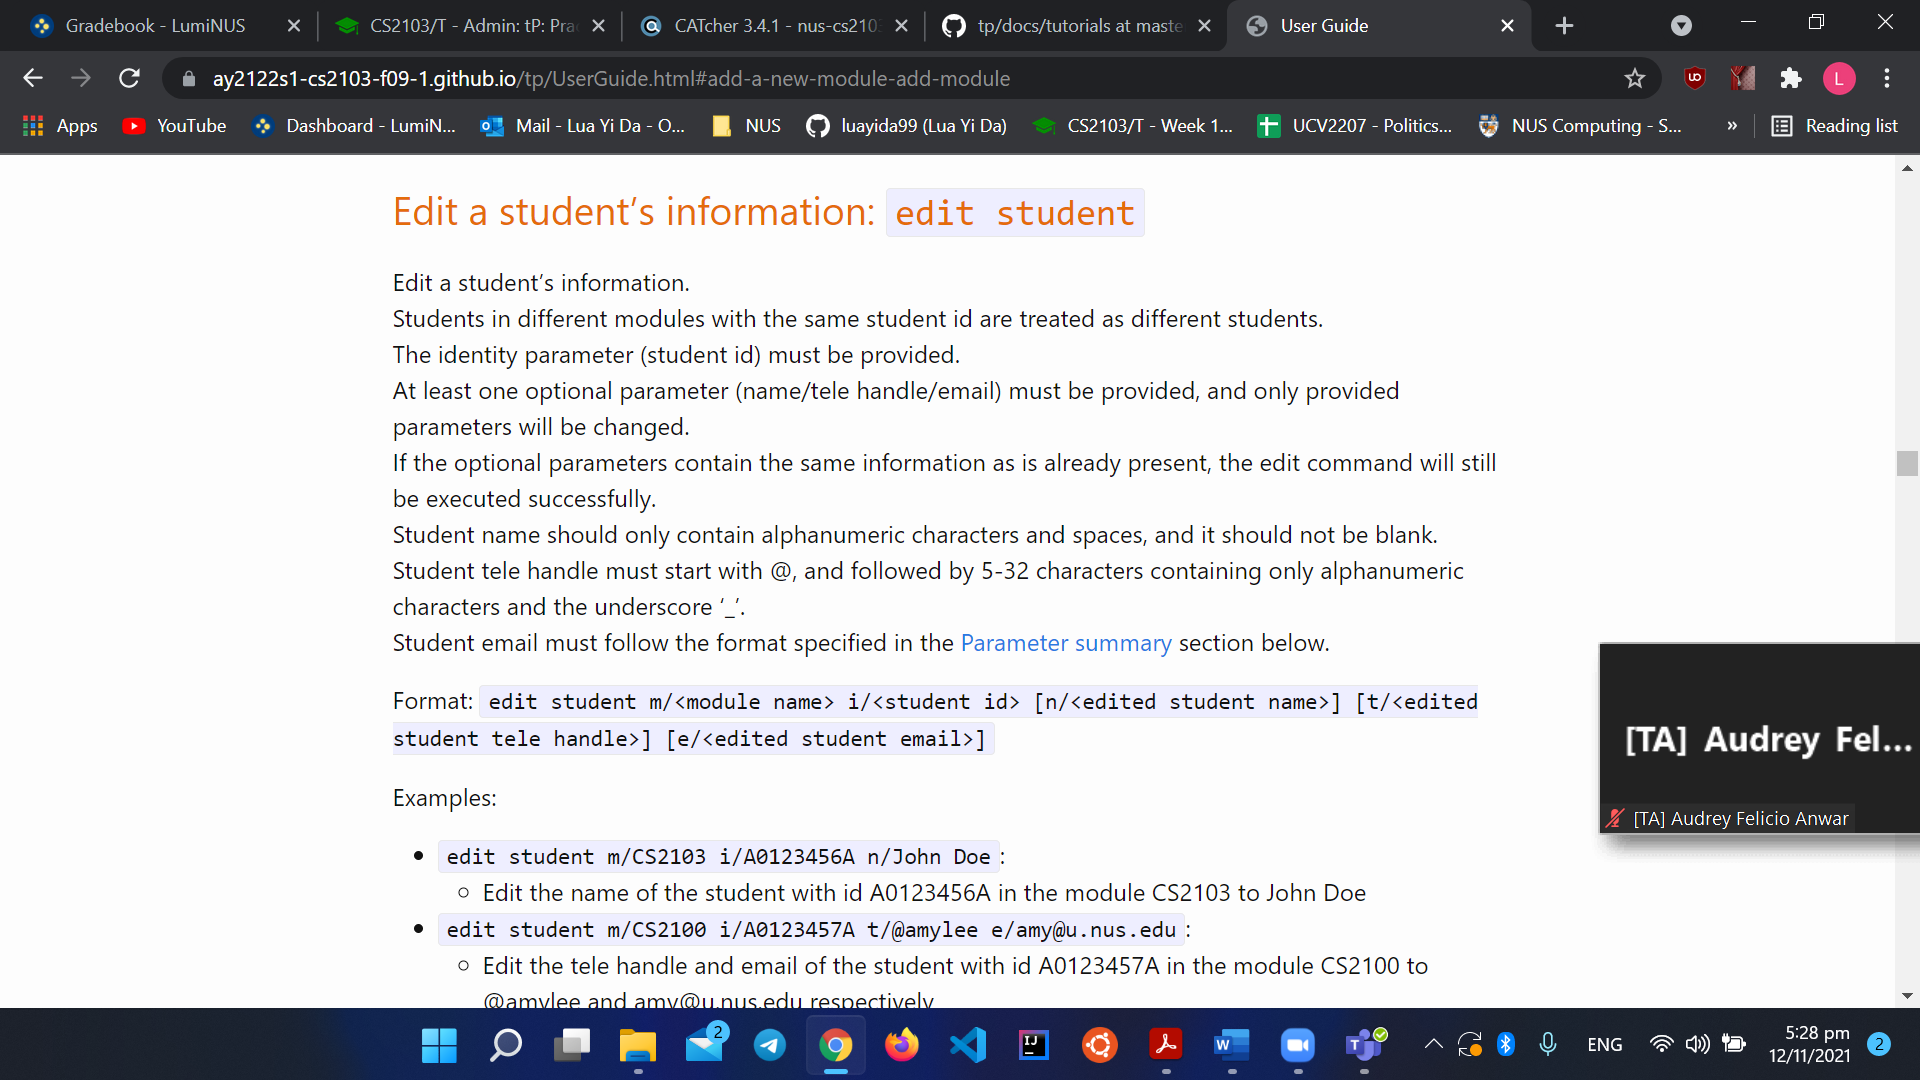The height and width of the screenshot is (1080, 1920).
Task: Switch to the tp/docs/tutorials GitHub tab
Action: [x=1078, y=26]
